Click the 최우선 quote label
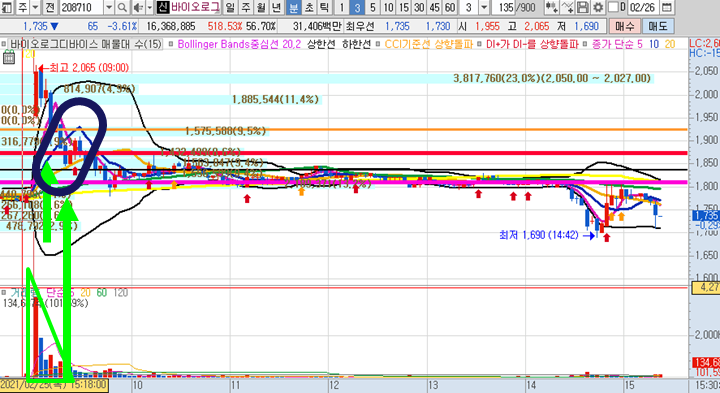This screenshot has height=393, width=720. click(360, 27)
